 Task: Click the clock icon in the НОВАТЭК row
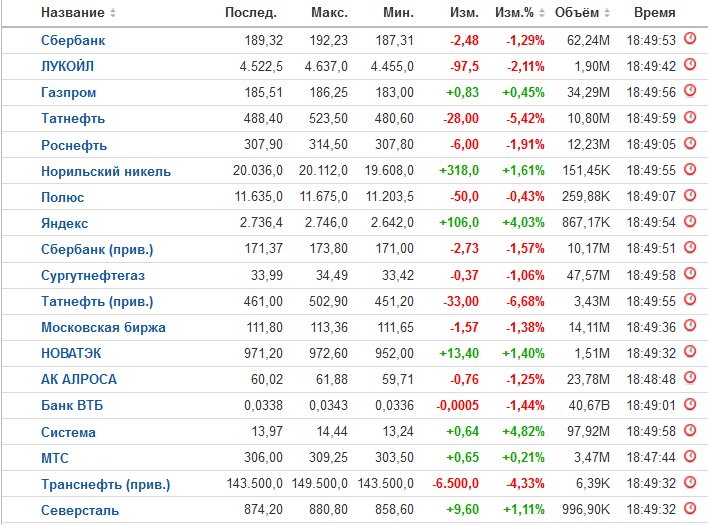pyautogui.click(x=690, y=351)
